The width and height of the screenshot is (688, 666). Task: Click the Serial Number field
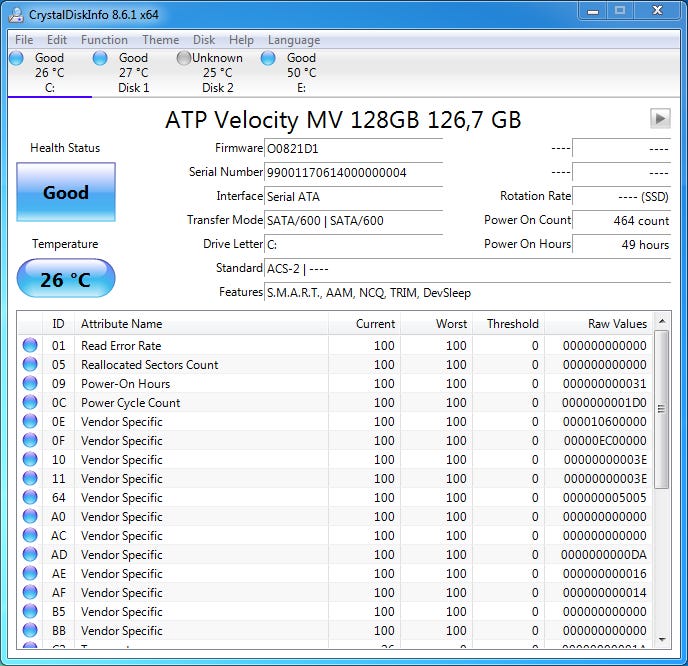[x=353, y=172]
